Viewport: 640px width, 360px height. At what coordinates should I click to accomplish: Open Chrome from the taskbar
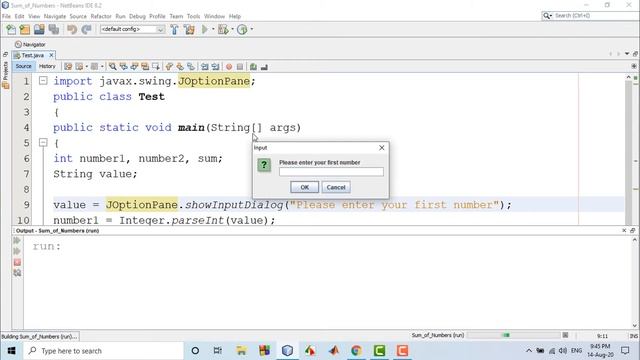(356, 351)
